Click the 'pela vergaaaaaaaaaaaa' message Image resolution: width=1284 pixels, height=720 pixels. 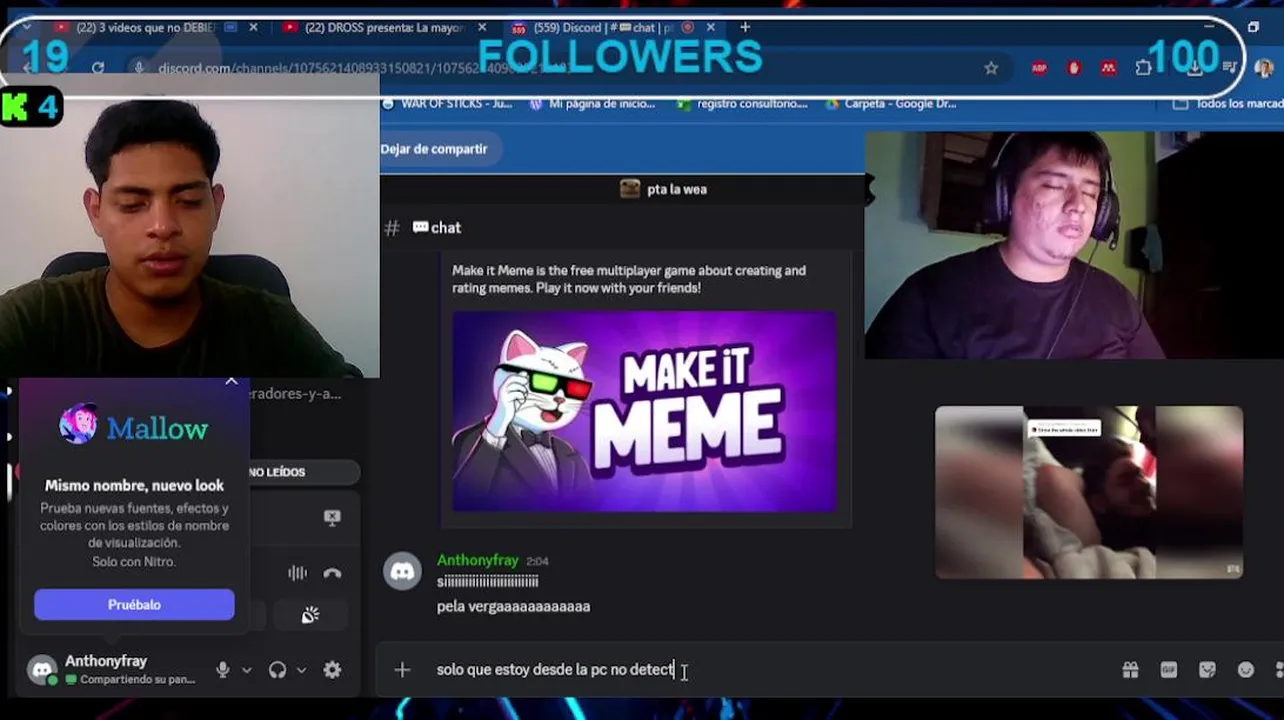coord(513,606)
